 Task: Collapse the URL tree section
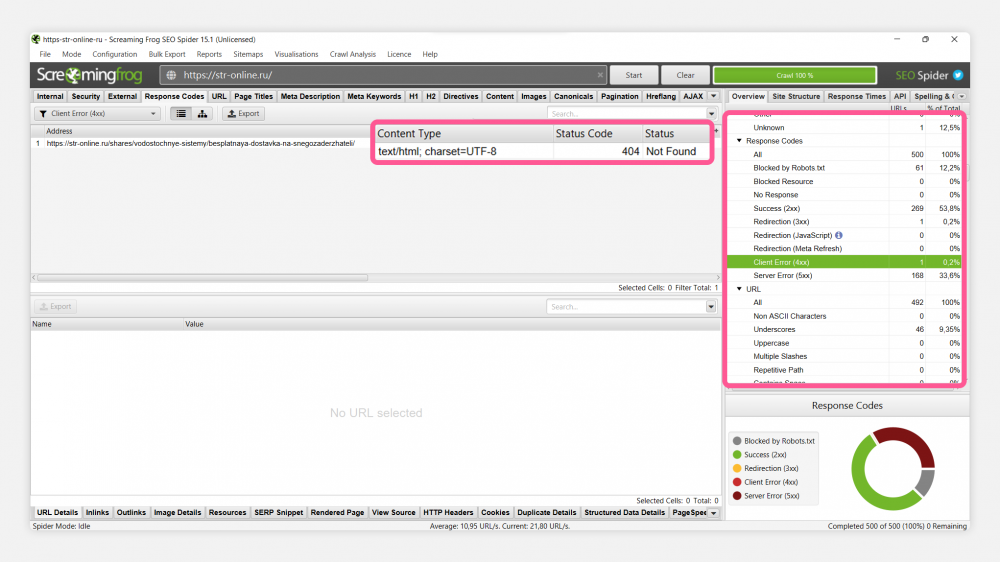(x=739, y=289)
